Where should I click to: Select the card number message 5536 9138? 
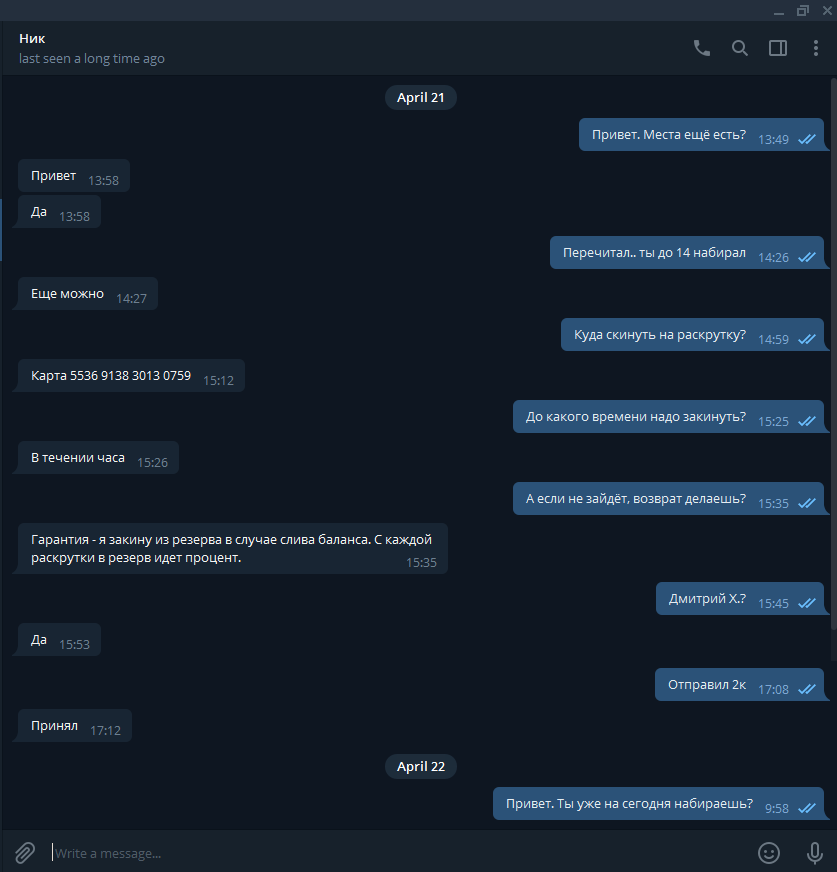(x=131, y=376)
